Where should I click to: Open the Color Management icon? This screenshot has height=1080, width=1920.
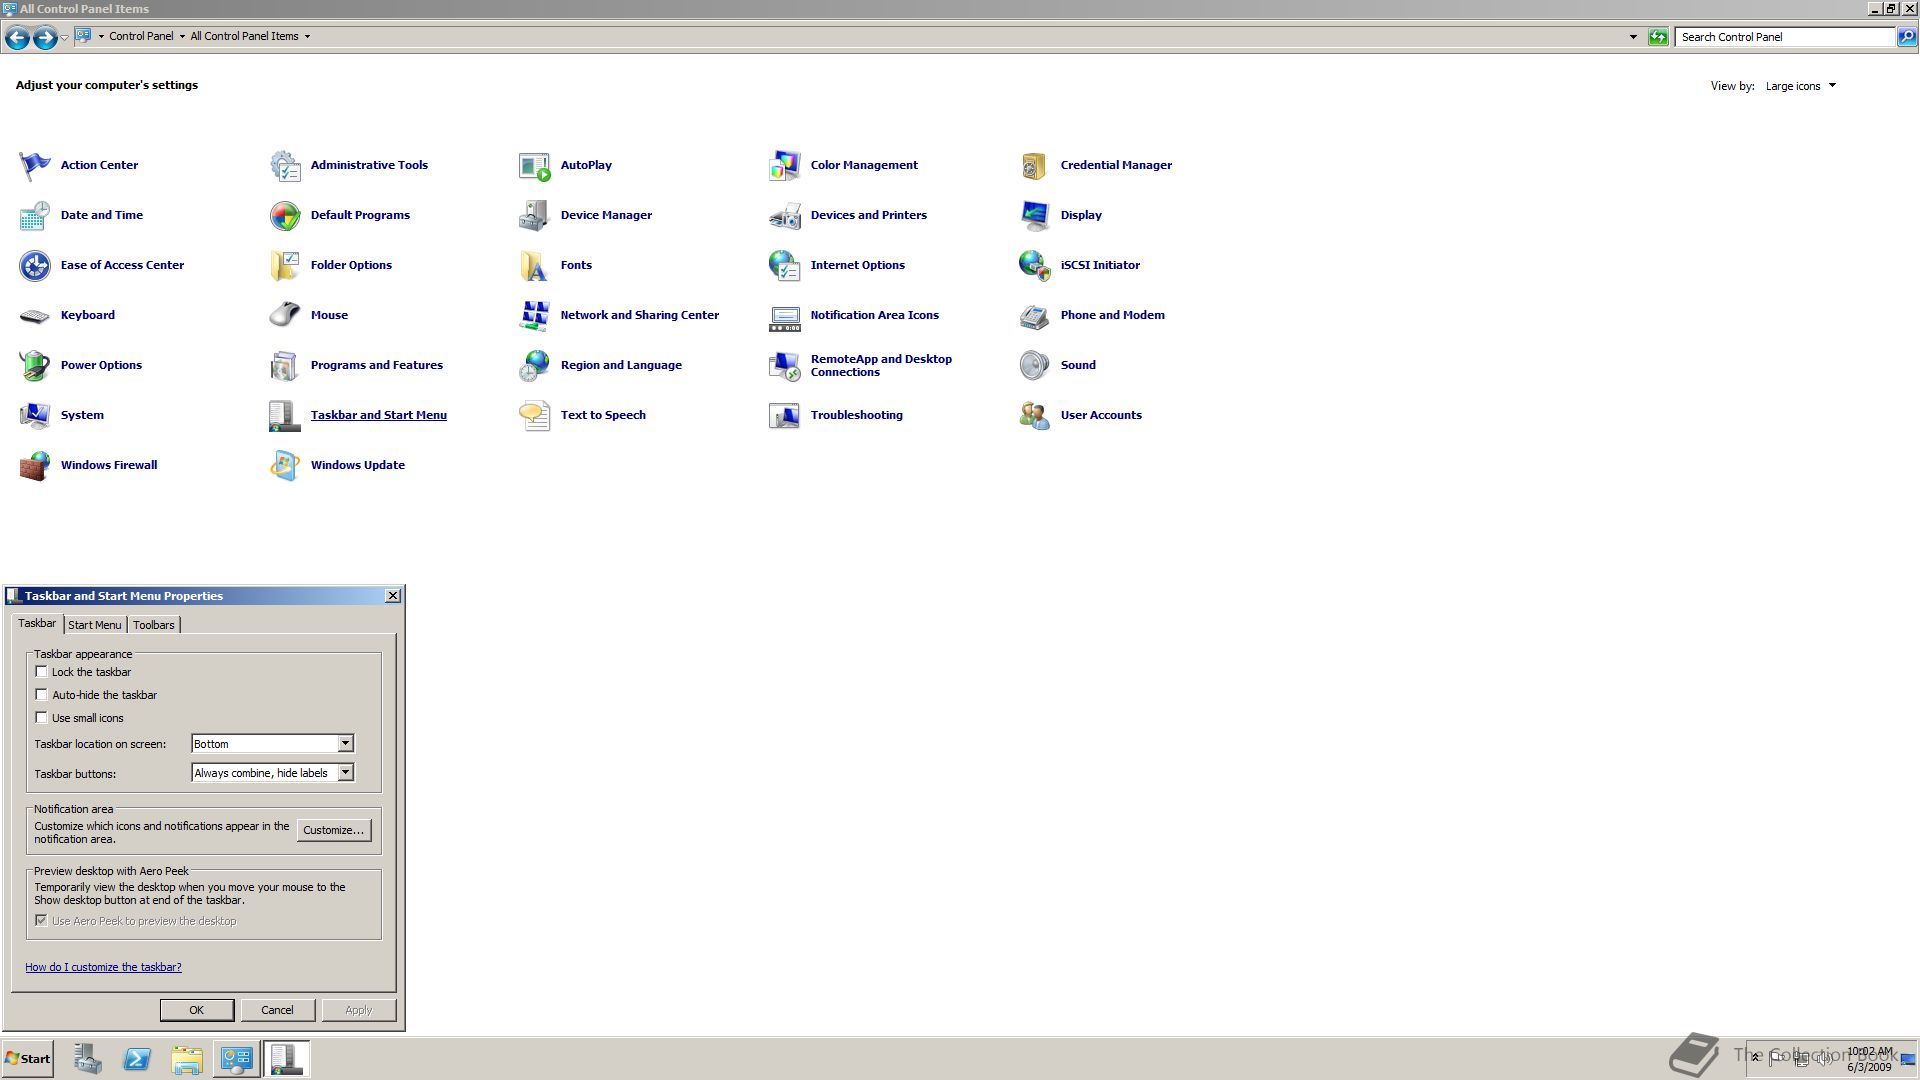tap(785, 165)
